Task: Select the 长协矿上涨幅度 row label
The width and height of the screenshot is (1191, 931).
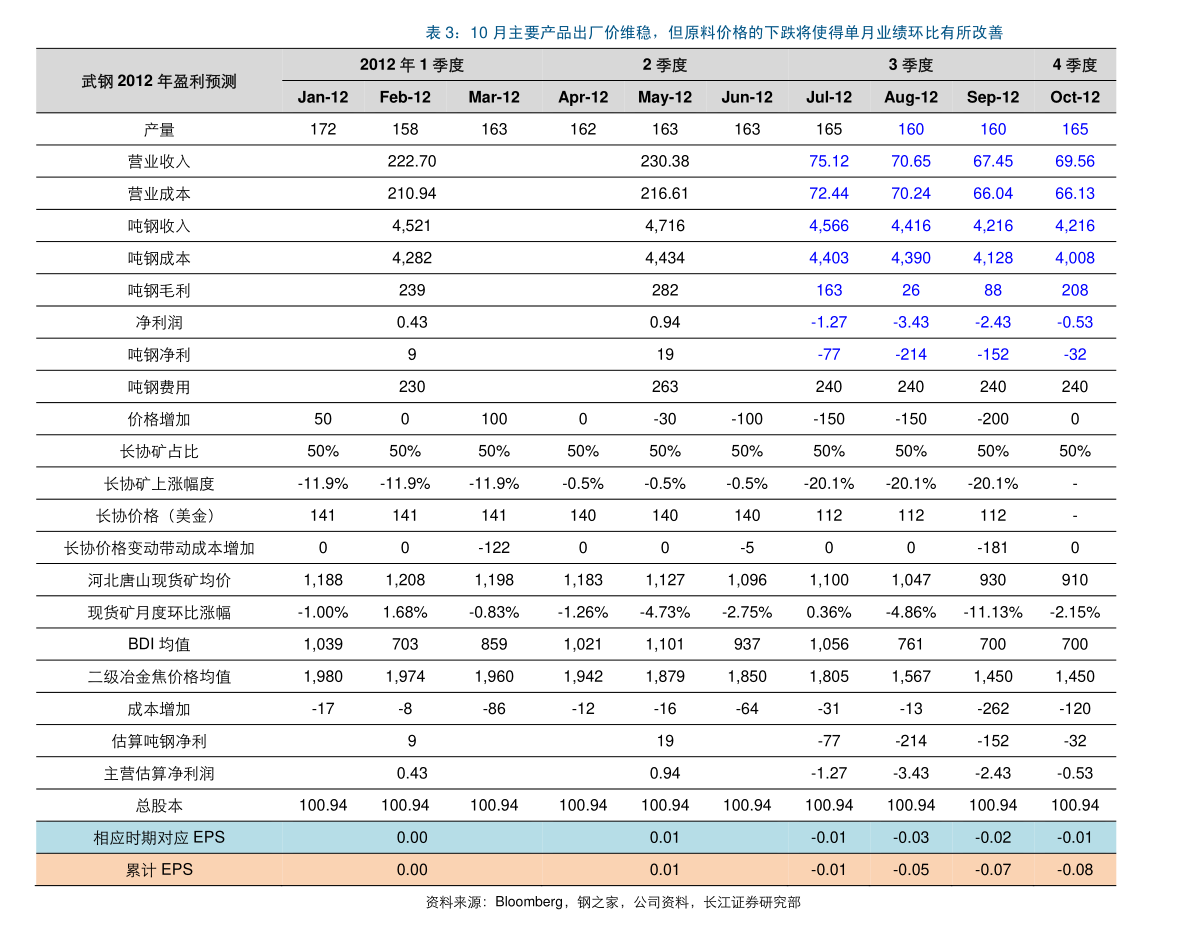Action: click(x=159, y=484)
